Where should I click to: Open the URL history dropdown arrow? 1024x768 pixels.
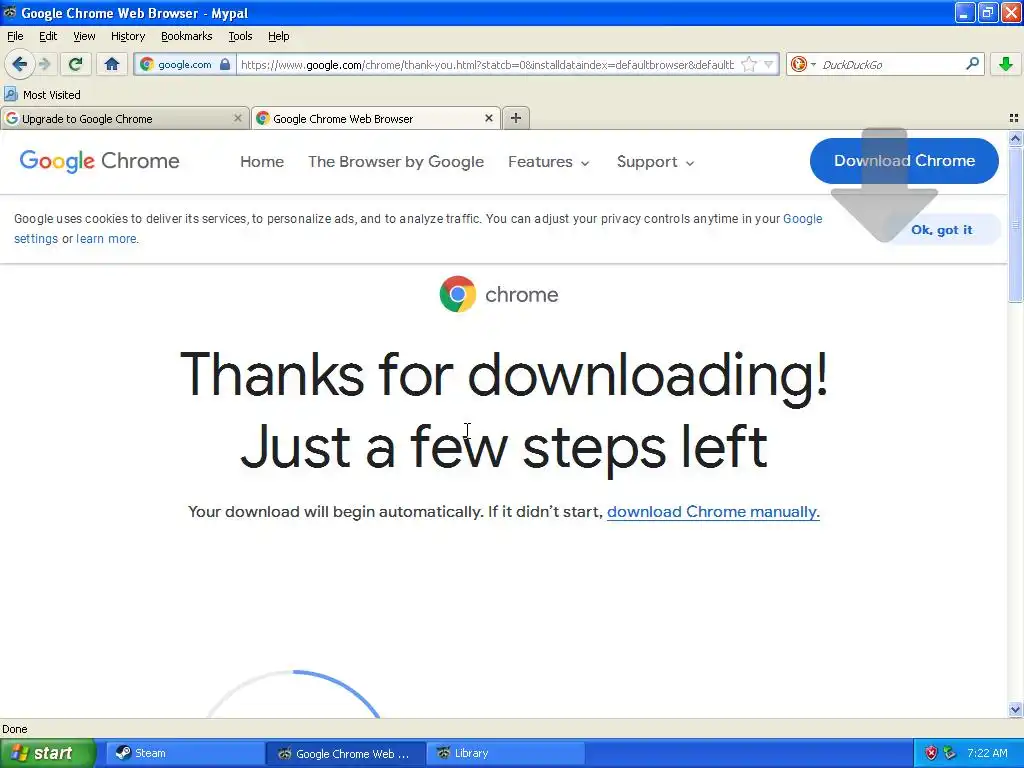769,64
